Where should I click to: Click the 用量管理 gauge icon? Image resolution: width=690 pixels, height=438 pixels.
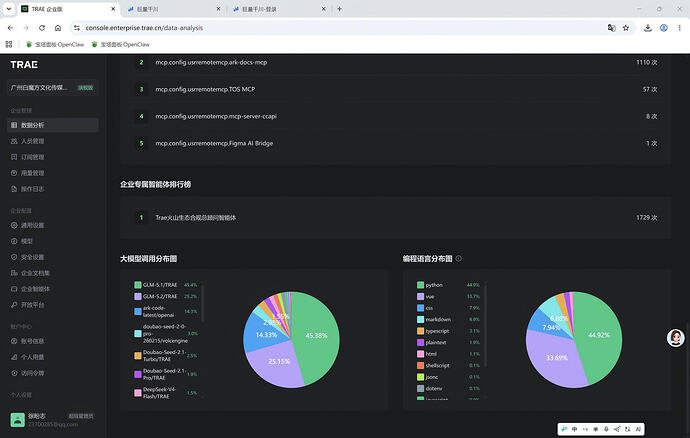pos(14,173)
